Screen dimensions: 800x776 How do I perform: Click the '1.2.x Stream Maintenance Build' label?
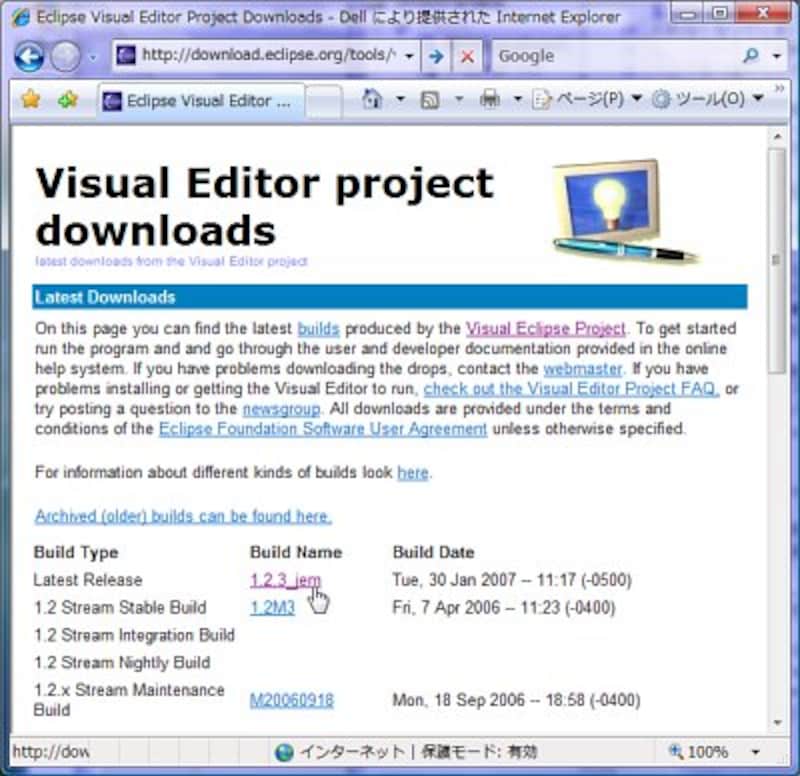(129, 700)
